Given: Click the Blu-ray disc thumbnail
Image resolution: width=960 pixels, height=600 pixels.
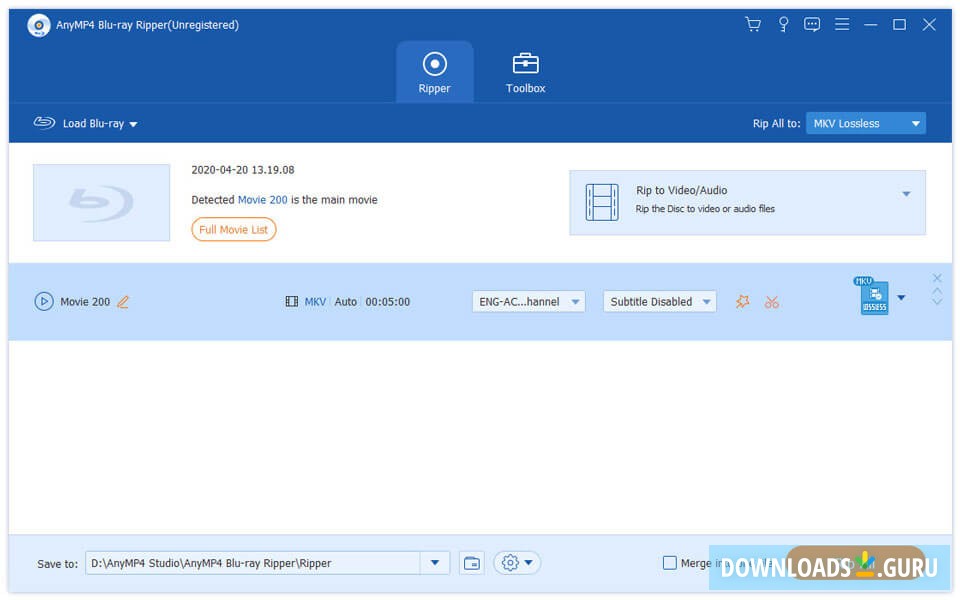Looking at the screenshot, I should tap(101, 202).
